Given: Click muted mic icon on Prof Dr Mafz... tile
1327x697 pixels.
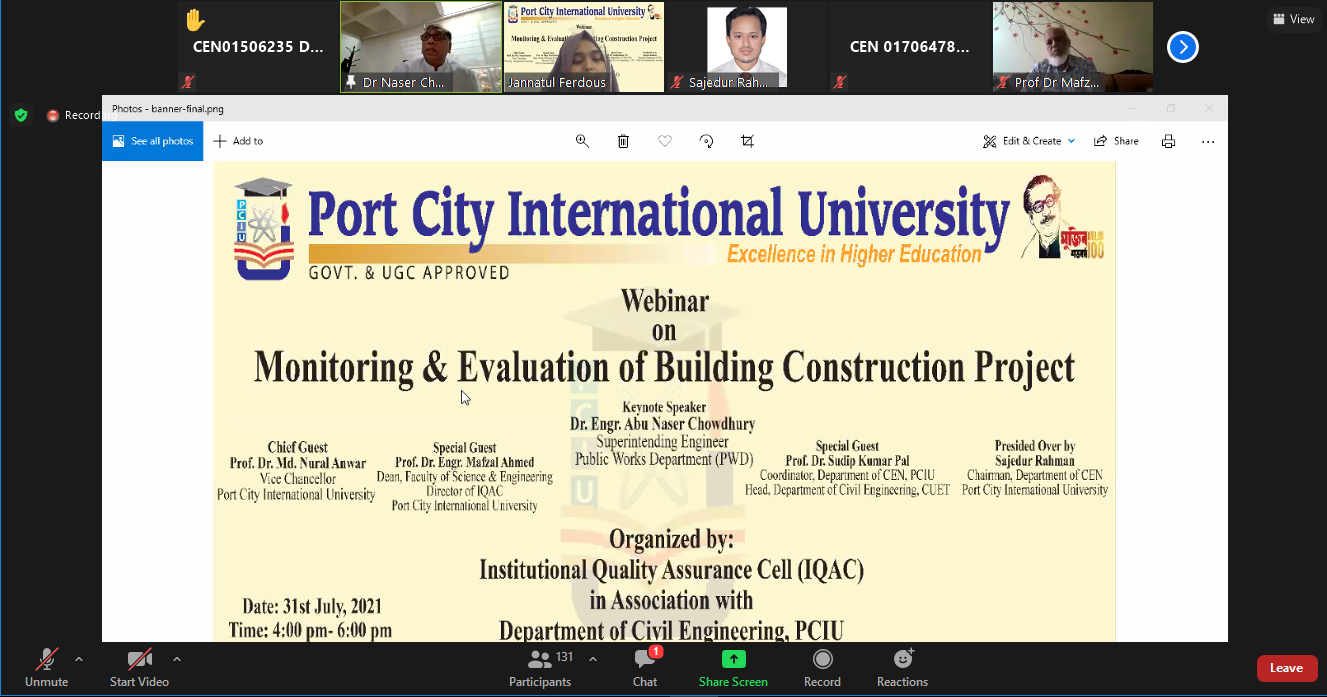Looking at the screenshot, I should point(1003,83).
